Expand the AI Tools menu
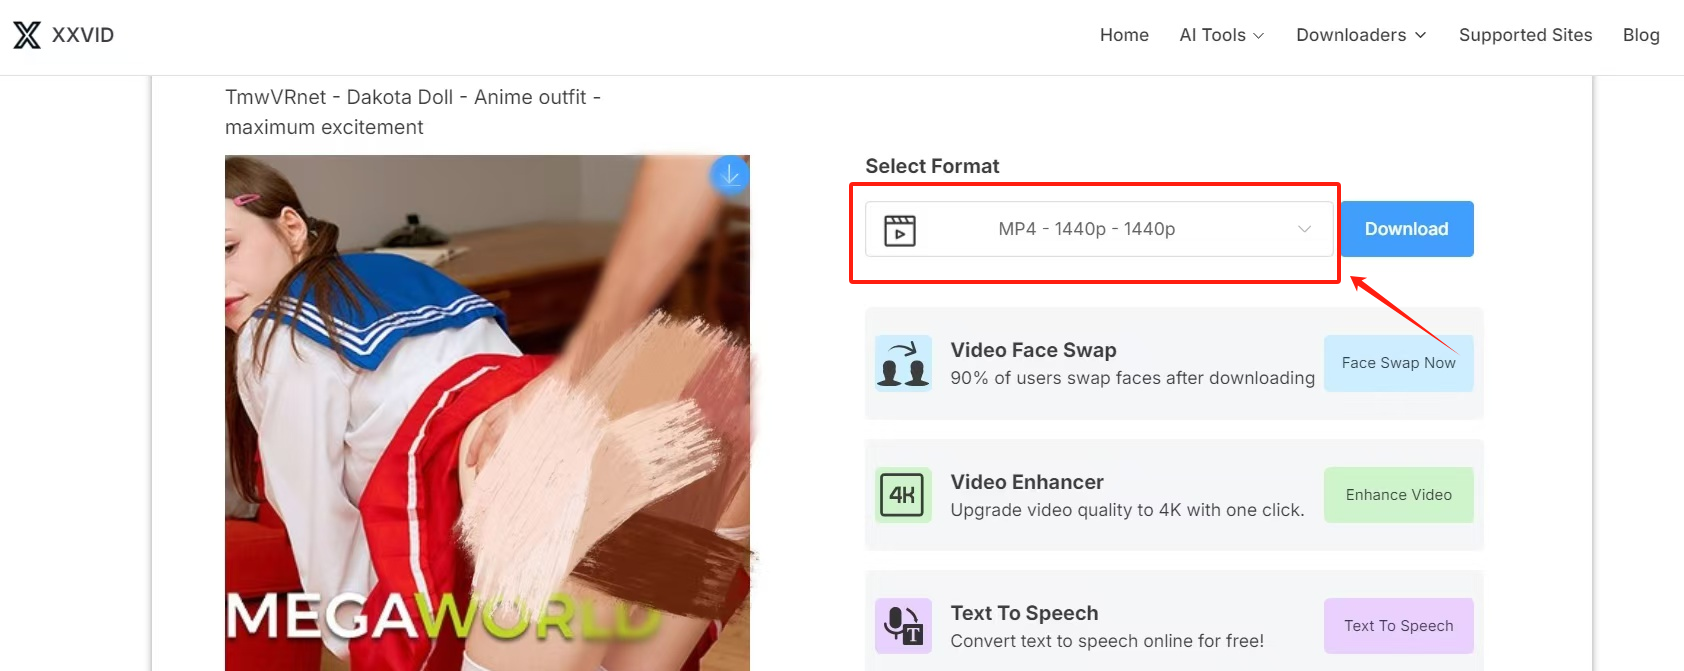 tap(1221, 35)
